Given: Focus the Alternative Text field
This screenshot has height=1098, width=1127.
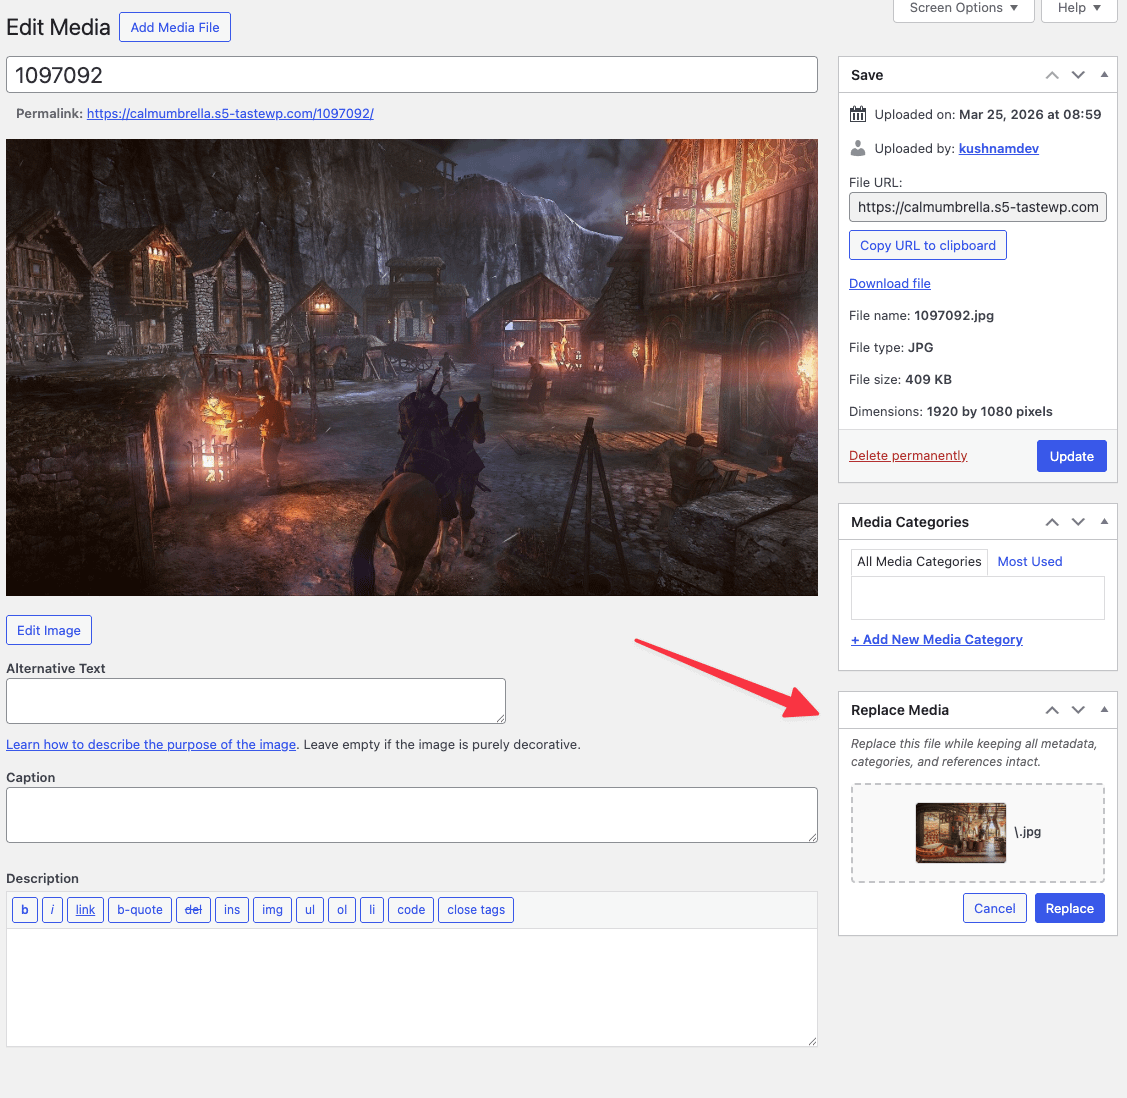Looking at the screenshot, I should (256, 701).
